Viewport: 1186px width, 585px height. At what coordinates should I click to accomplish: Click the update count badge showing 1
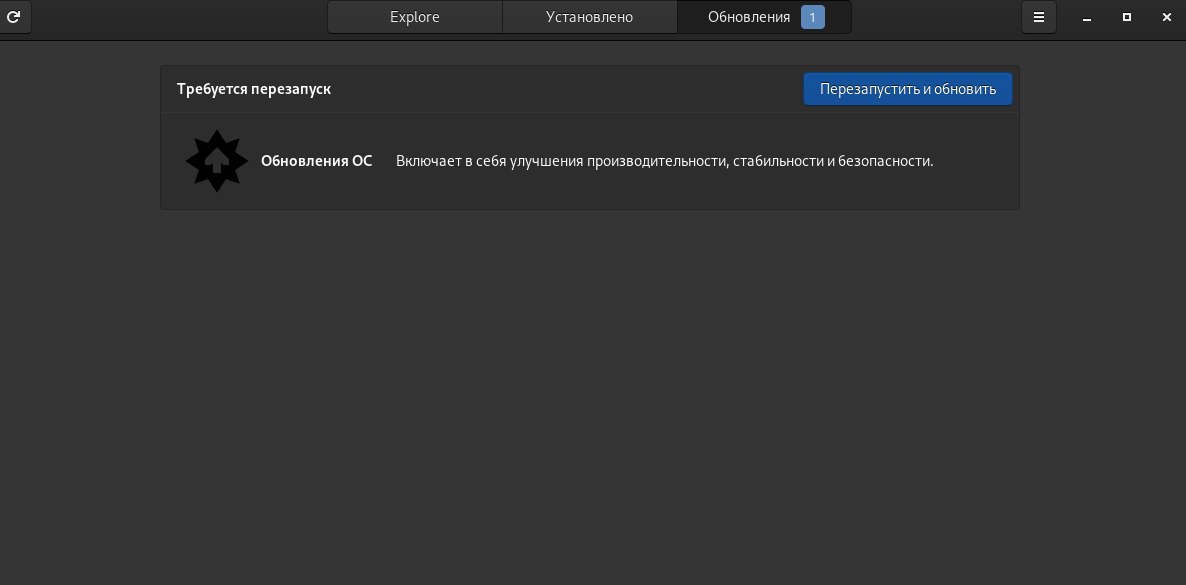tap(813, 17)
